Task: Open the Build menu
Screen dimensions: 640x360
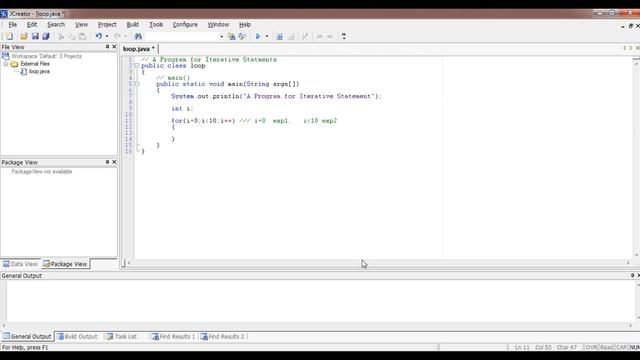Action: (133, 25)
